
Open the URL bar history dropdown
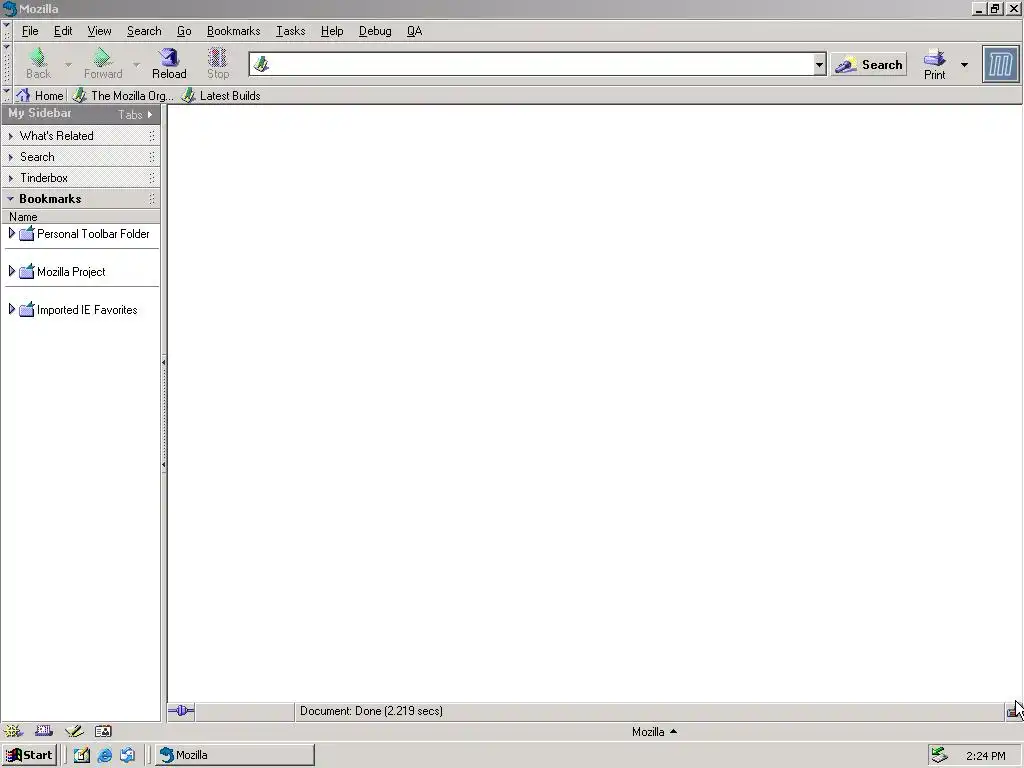click(x=820, y=64)
